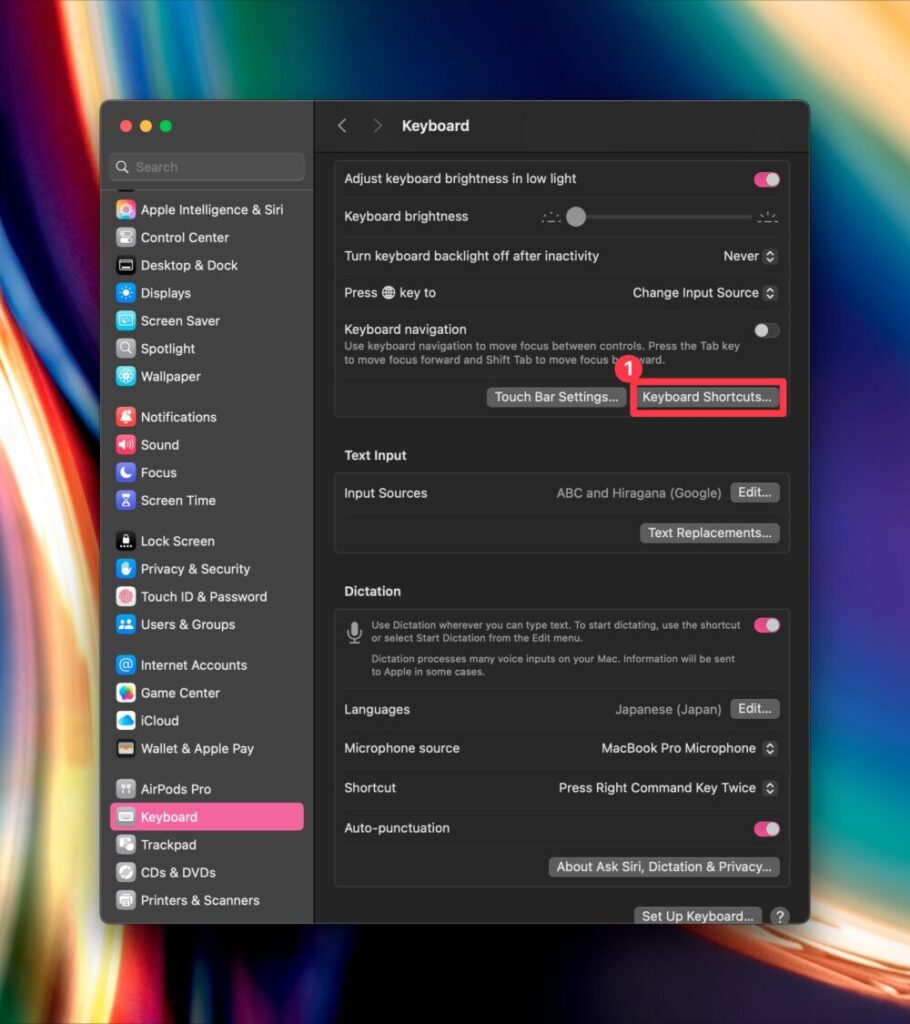Image resolution: width=910 pixels, height=1024 pixels.
Task: Select the Touch ID & Password icon
Action: (x=126, y=597)
